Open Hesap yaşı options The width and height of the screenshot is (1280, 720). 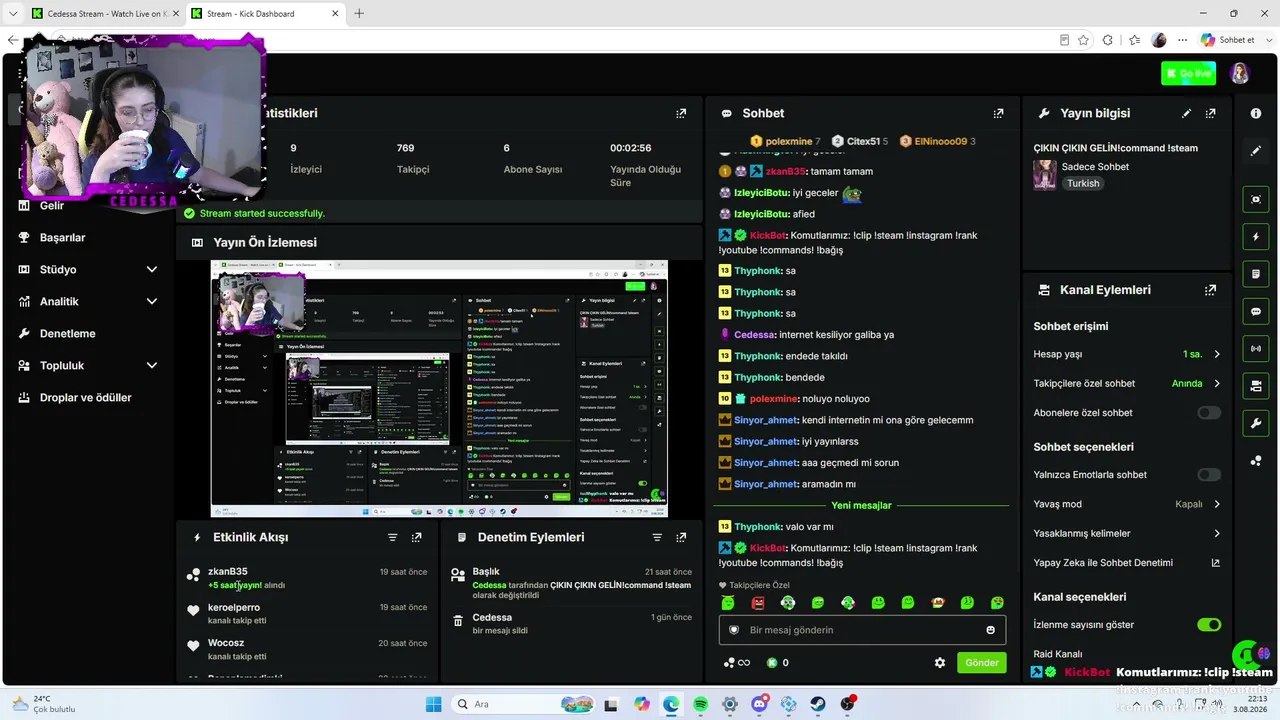pos(1127,354)
